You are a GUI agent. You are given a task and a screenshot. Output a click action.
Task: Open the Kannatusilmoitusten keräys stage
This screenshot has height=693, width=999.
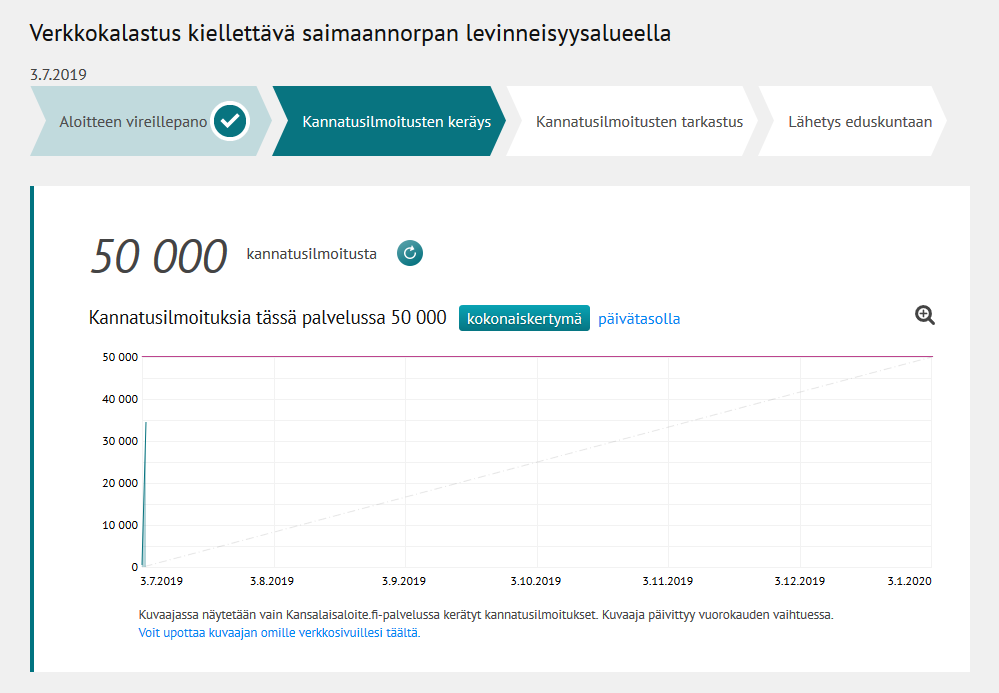[397, 122]
